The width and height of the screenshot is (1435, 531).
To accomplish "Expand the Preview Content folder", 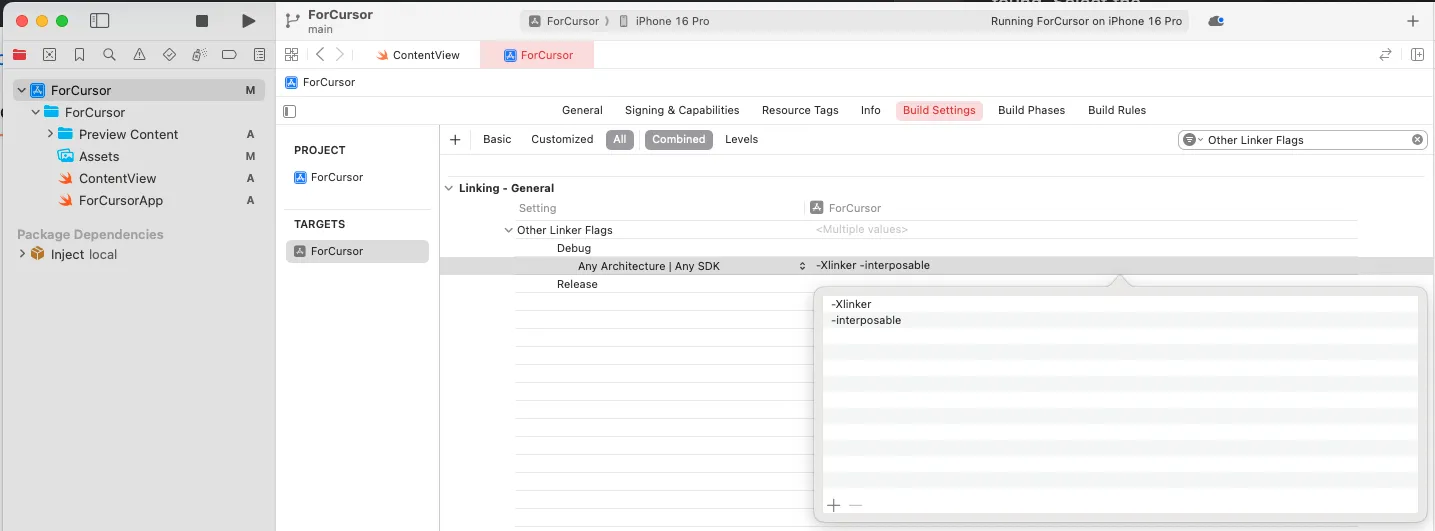I will (50, 134).
